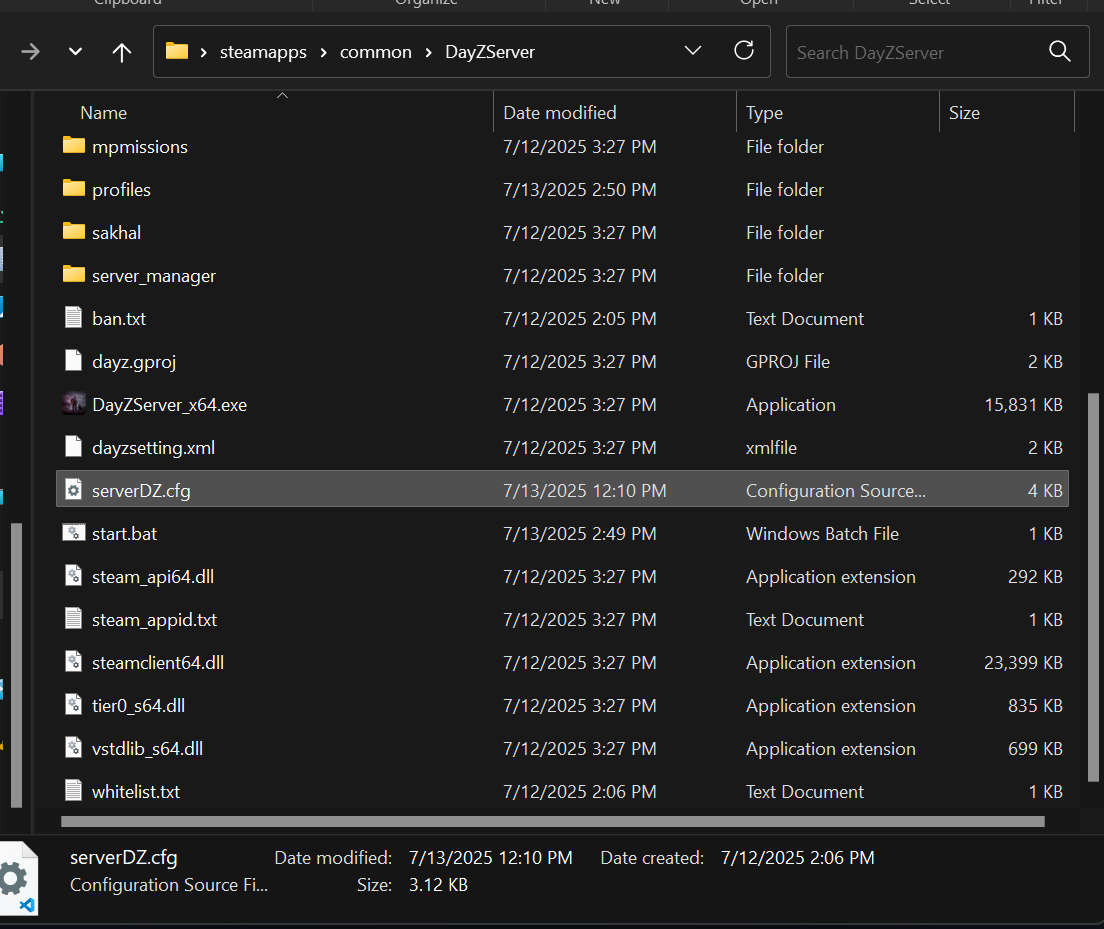This screenshot has height=929, width=1104.
Task: Click the common breadcrumb link
Action: pos(375,51)
